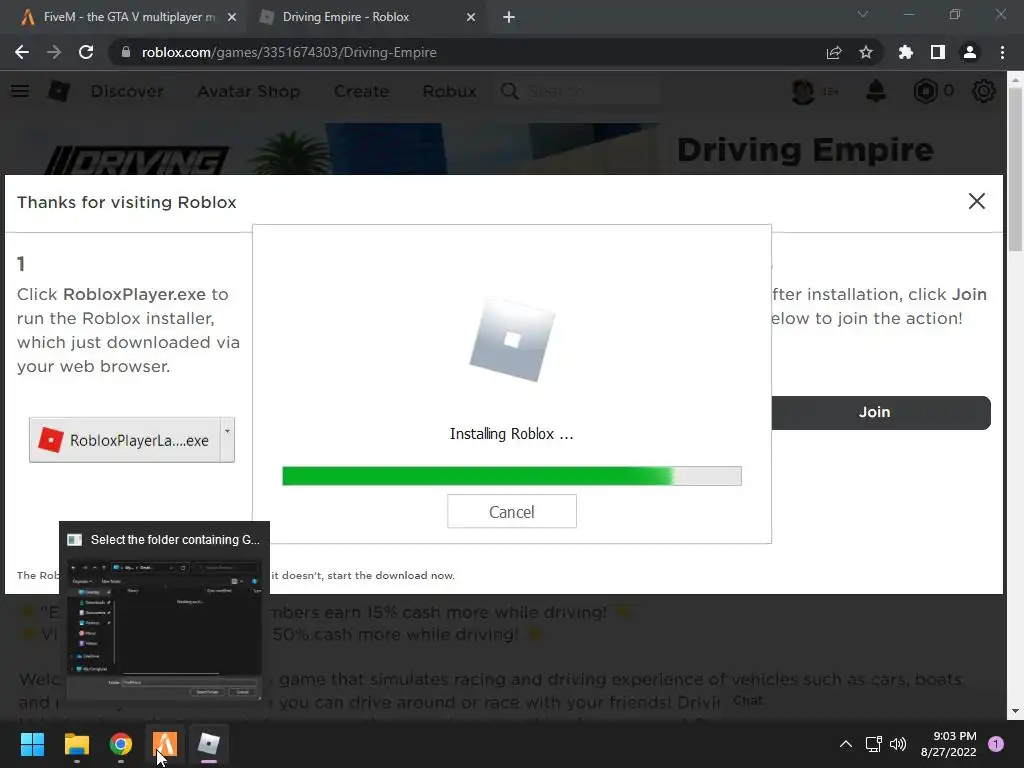Screen dimensions: 1024x768
Task: Close the Thanks for visiting Roblox dialog
Action: (x=977, y=201)
